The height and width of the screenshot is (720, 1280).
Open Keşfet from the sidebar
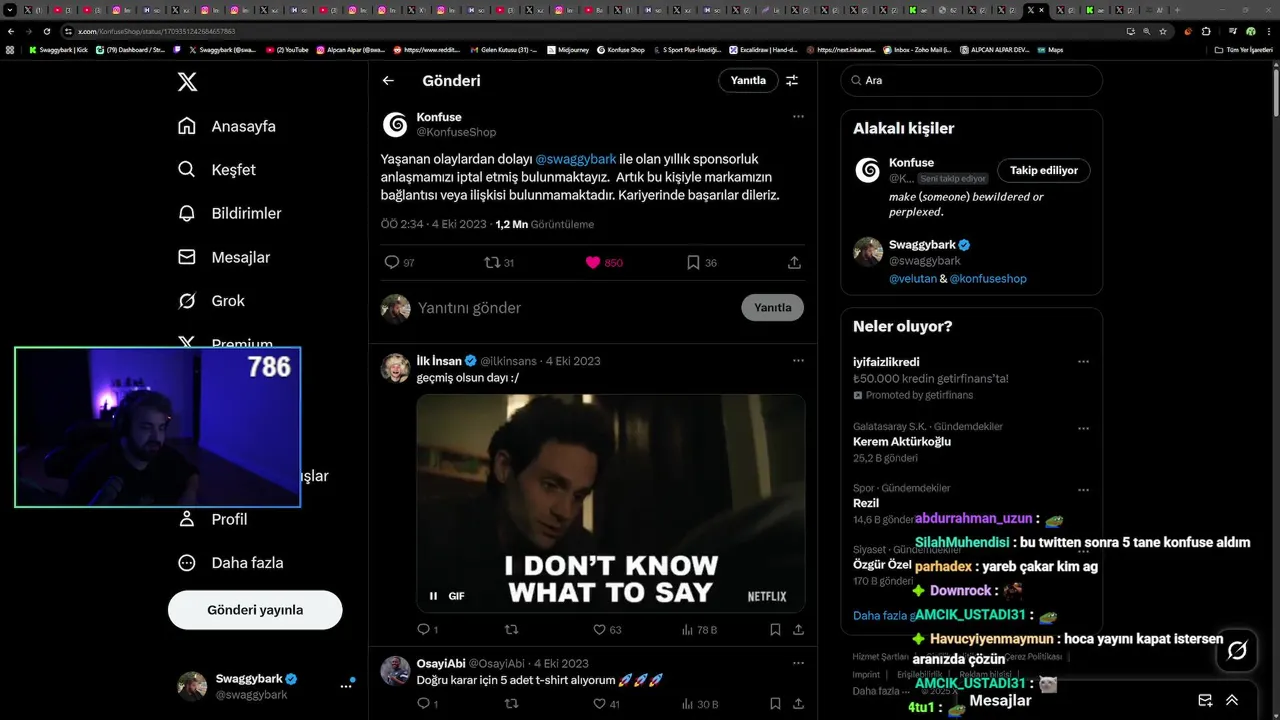[x=217, y=170]
